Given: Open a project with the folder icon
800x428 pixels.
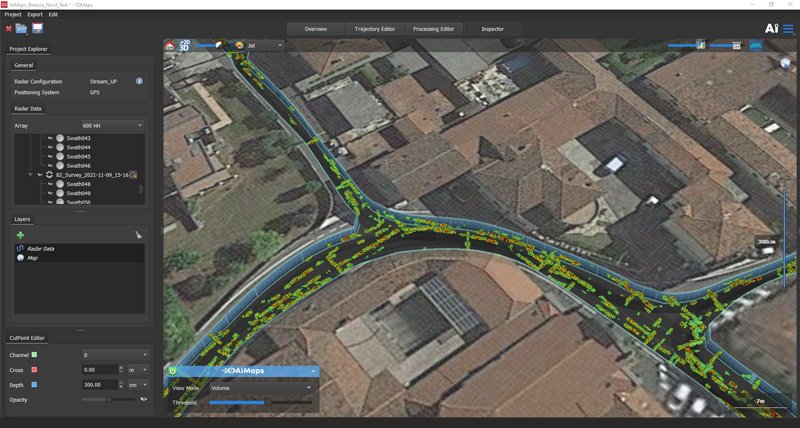Looking at the screenshot, I should coord(21,29).
